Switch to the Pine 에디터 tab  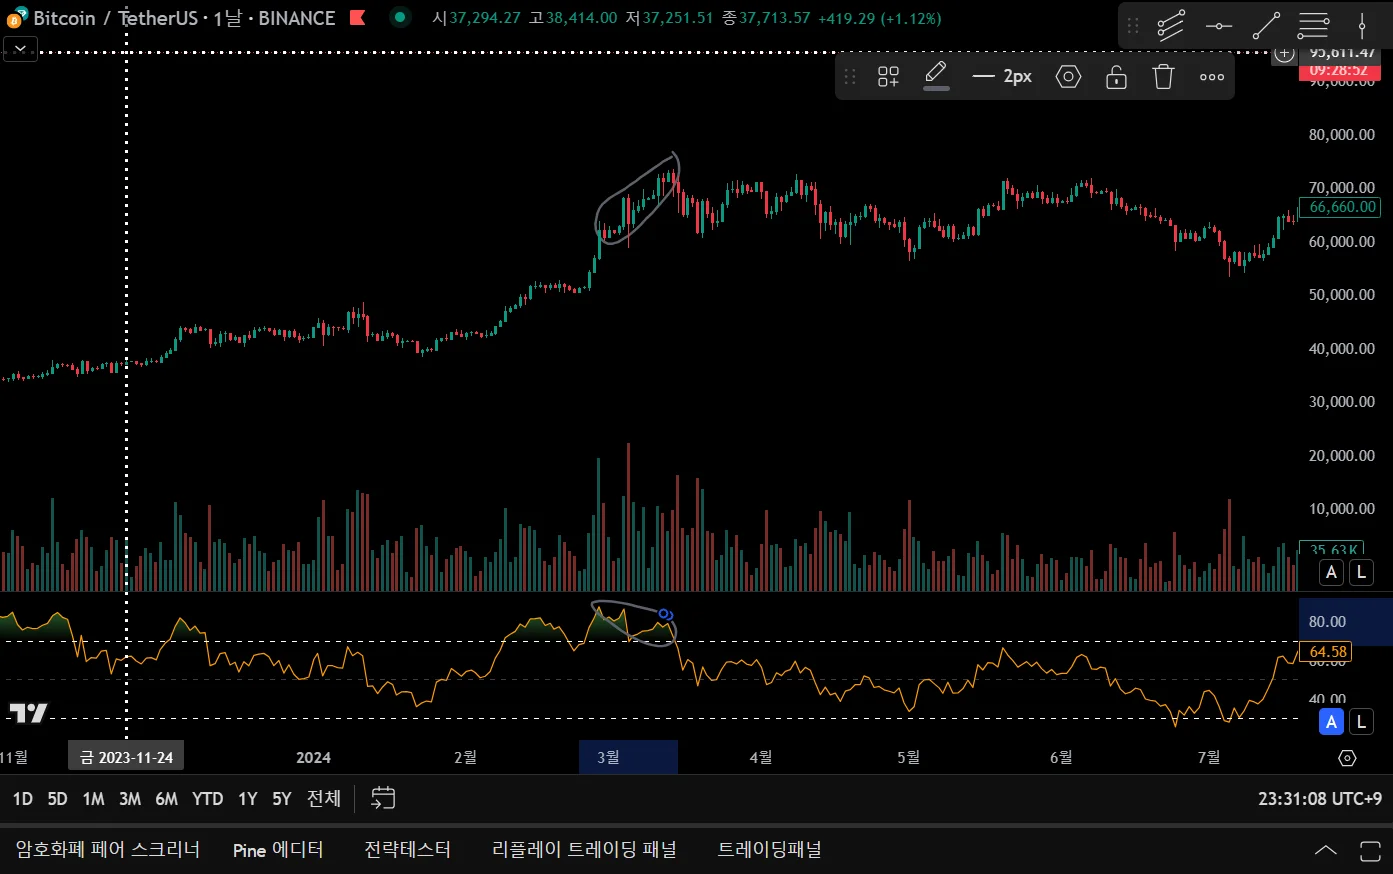(x=278, y=850)
